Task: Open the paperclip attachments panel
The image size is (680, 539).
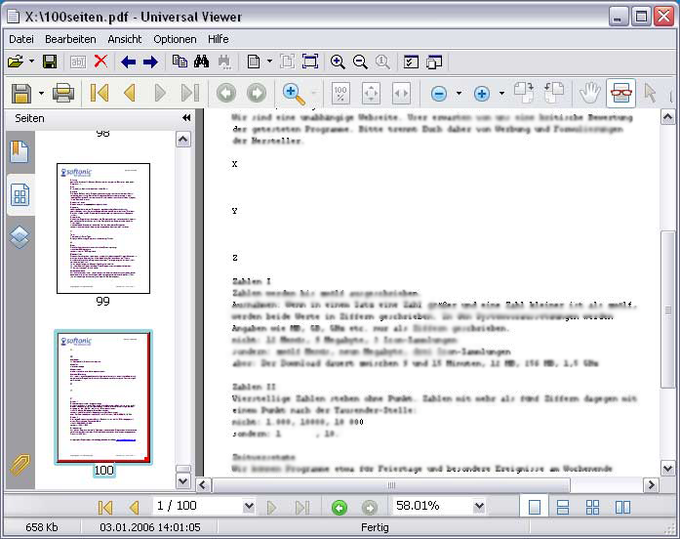Action: pyautogui.click(x=20, y=465)
